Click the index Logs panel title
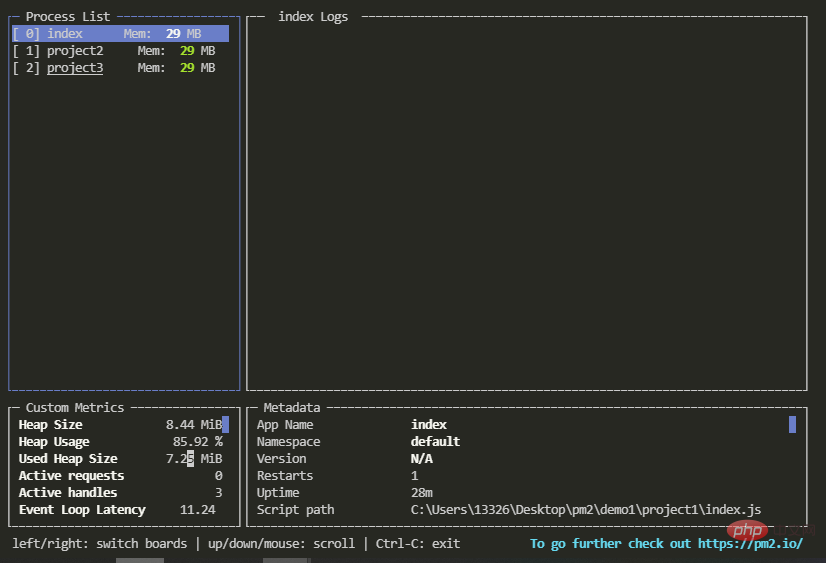Image resolution: width=826 pixels, height=563 pixels. point(313,17)
